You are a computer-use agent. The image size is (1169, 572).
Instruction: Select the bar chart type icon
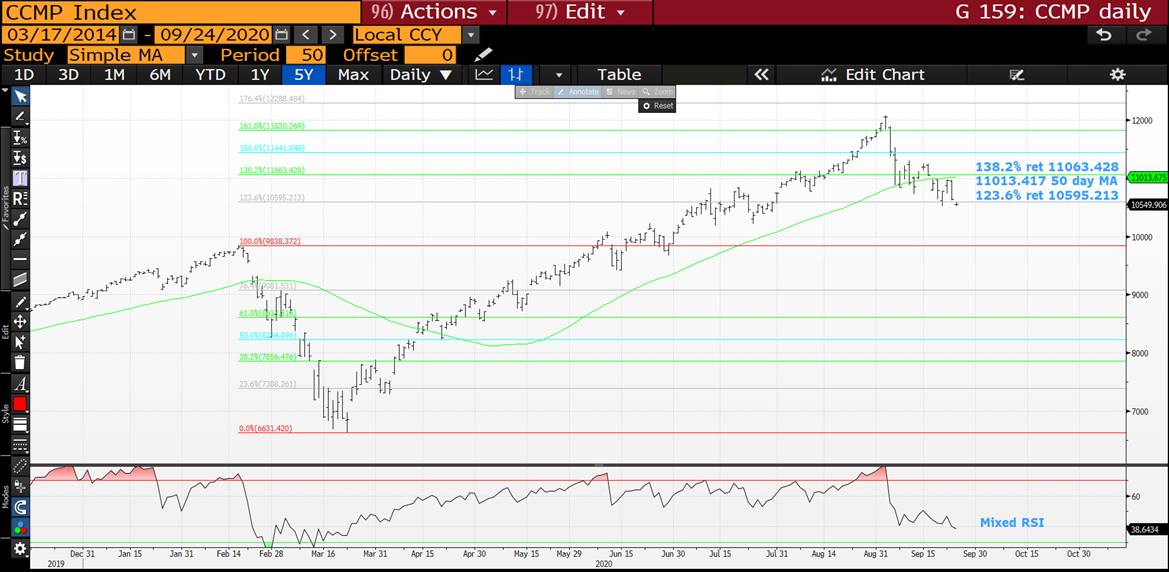coord(516,75)
